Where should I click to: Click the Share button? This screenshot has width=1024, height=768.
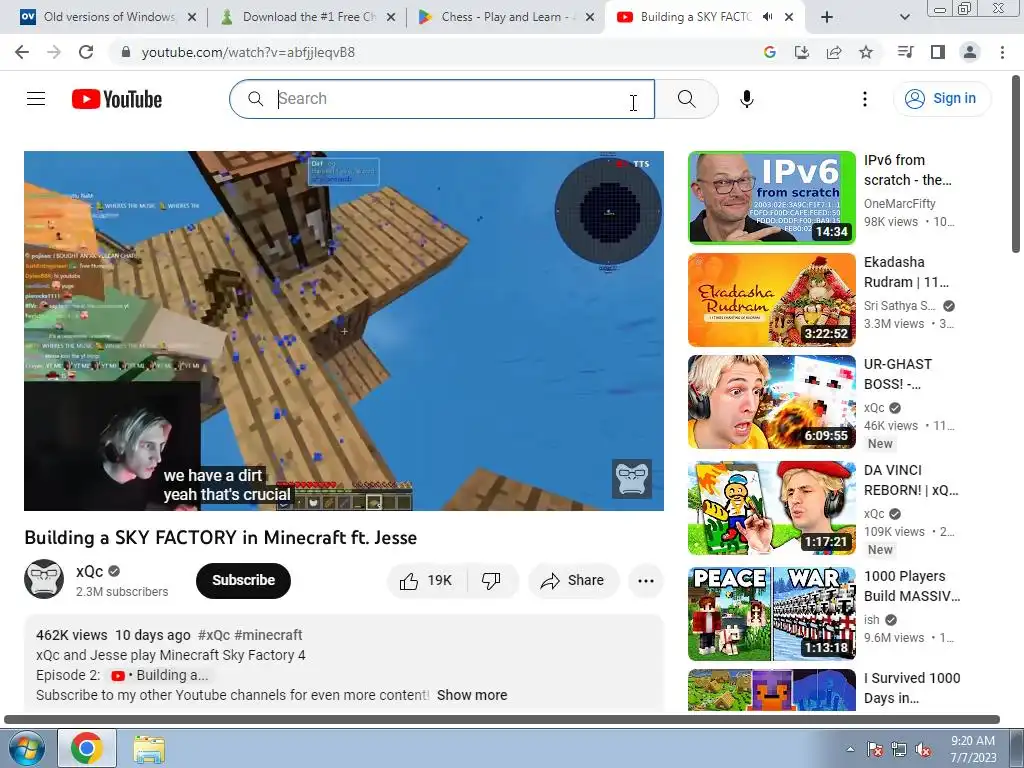coord(573,581)
